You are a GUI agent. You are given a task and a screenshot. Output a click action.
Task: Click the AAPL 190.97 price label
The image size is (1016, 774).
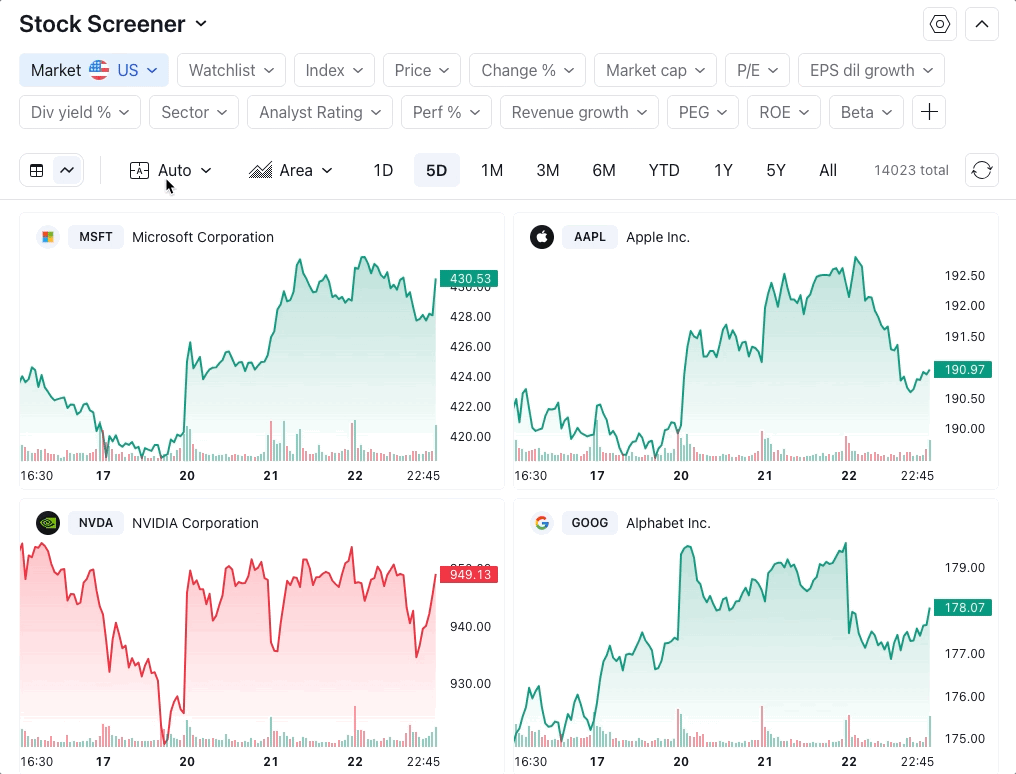[x=962, y=369]
